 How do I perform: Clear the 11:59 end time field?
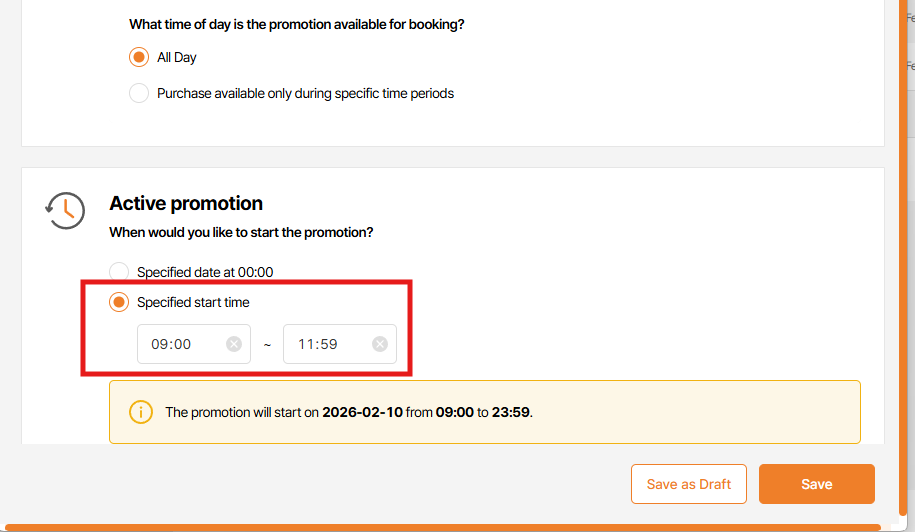pyautogui.click(x=380, y=344)
